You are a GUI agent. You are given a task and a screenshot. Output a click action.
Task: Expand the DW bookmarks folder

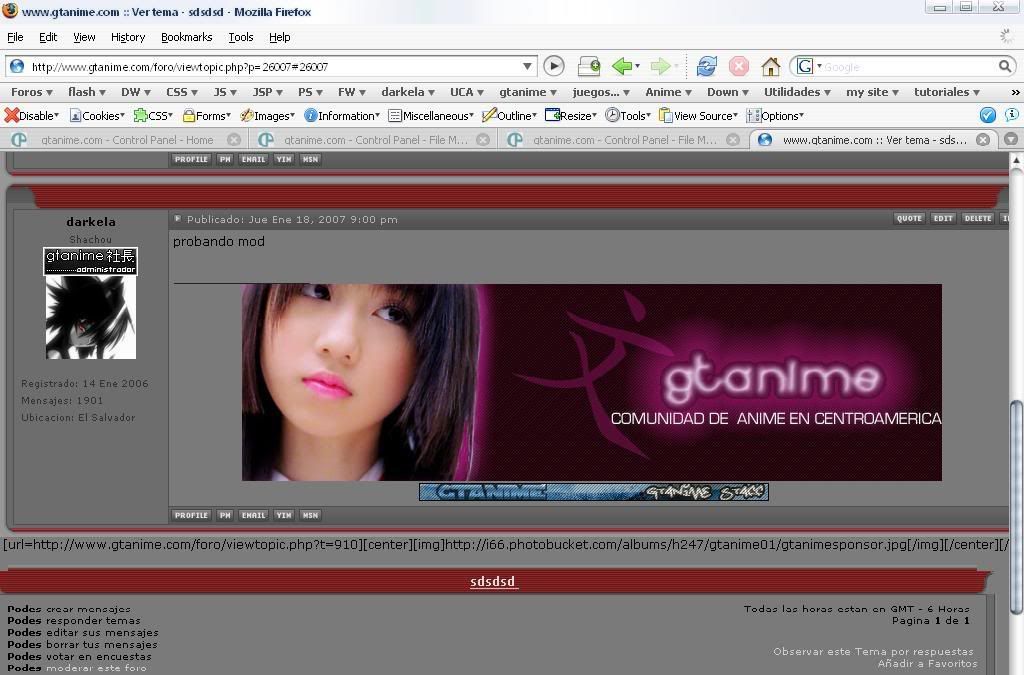136,92
